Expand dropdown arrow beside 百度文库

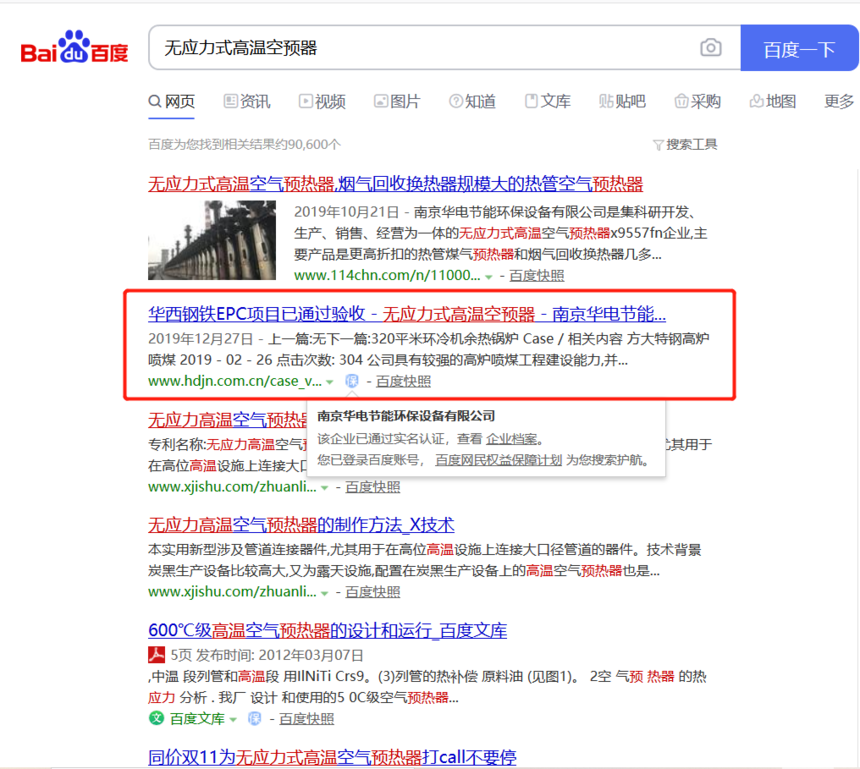(233, 720)
